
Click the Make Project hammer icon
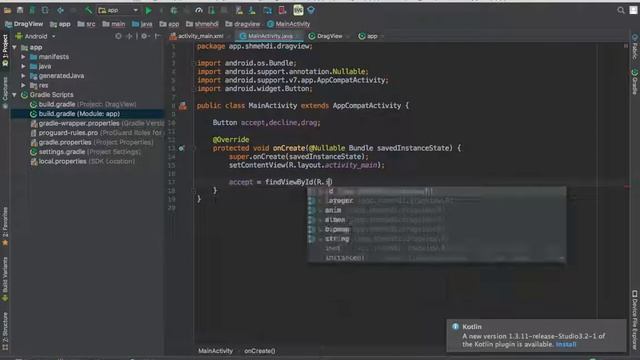(x=88, y=10)
